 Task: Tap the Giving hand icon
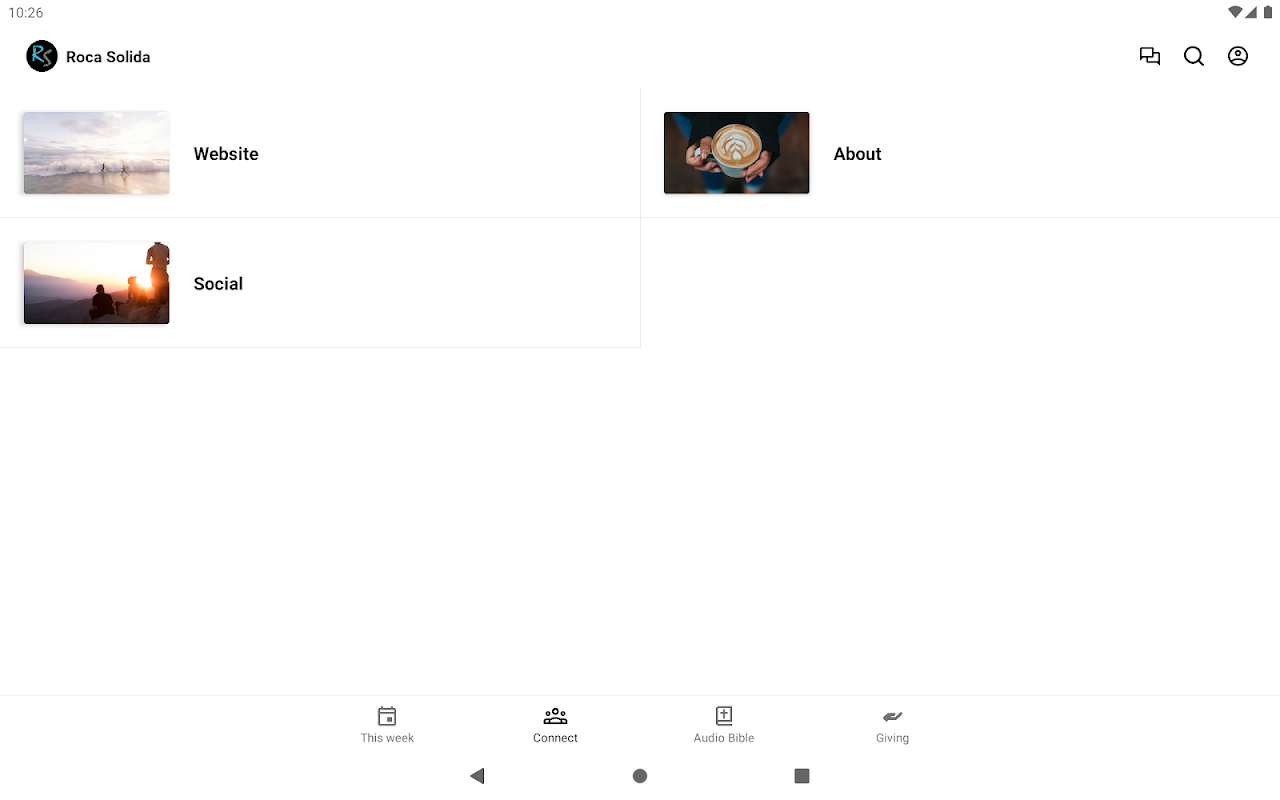(x=892, y=716)
